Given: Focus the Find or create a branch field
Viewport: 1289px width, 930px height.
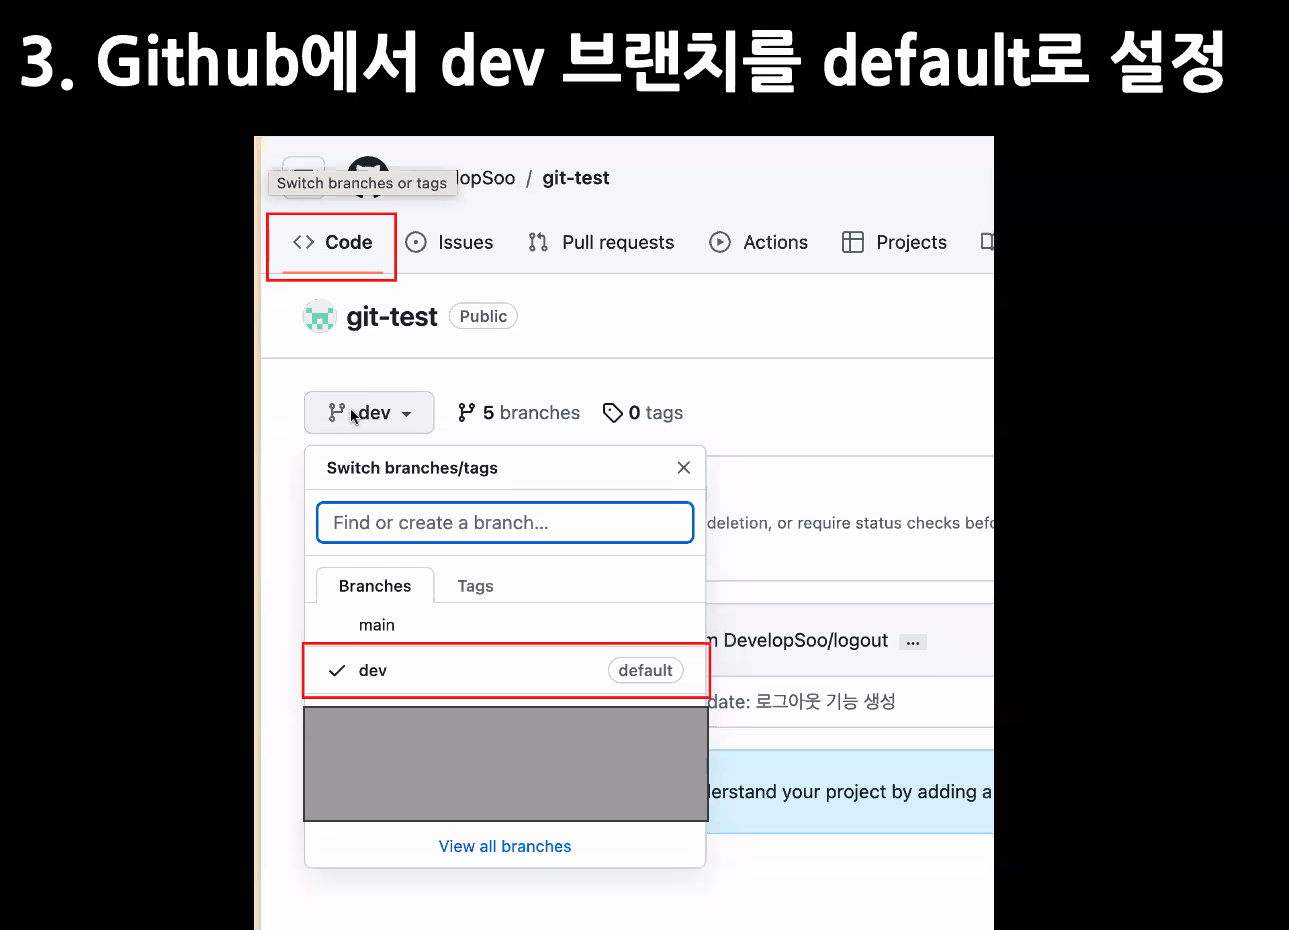Looking at the screenshot, I should click(505, 523).
